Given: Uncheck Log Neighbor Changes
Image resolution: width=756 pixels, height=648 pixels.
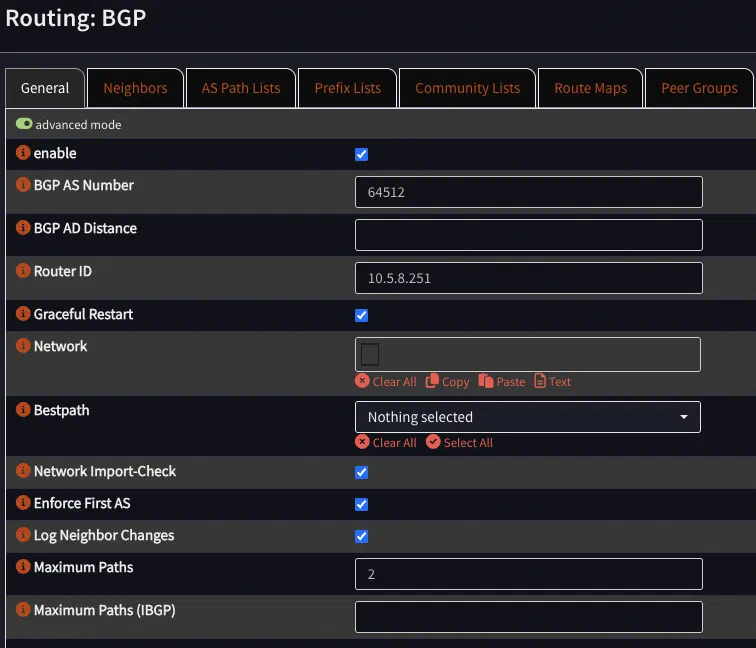Looking at the screenshot, I should click(x=361, y=537).
